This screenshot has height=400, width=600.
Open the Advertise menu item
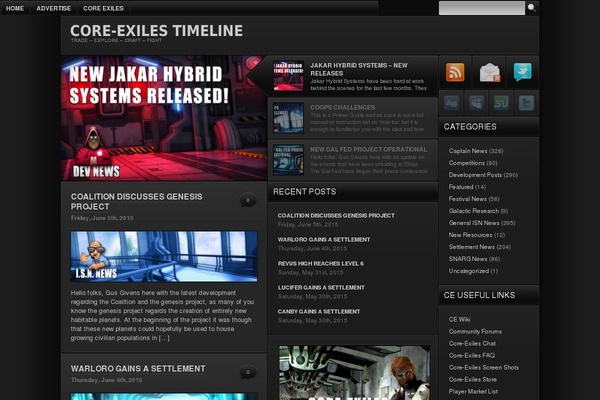pos(54,8)
